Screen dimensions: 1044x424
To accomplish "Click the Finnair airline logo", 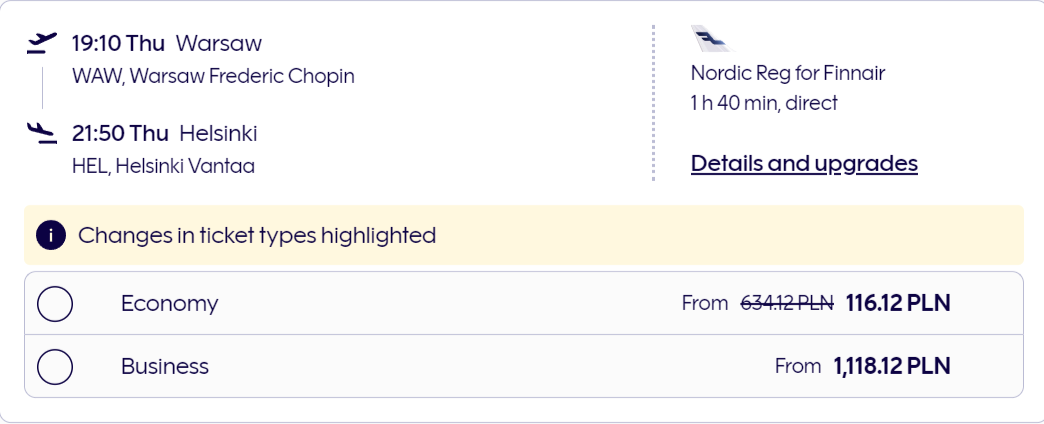I will click(710, 40).
